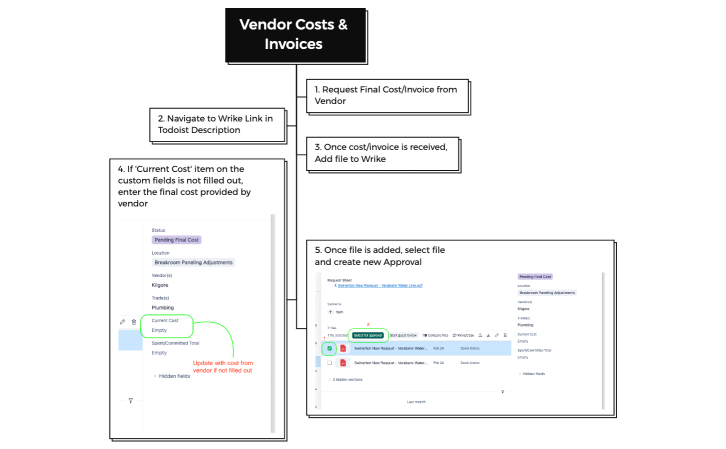726x449 pixels.
Task: Click the red PDF icon in selected file row
Action: click(344, 348)
